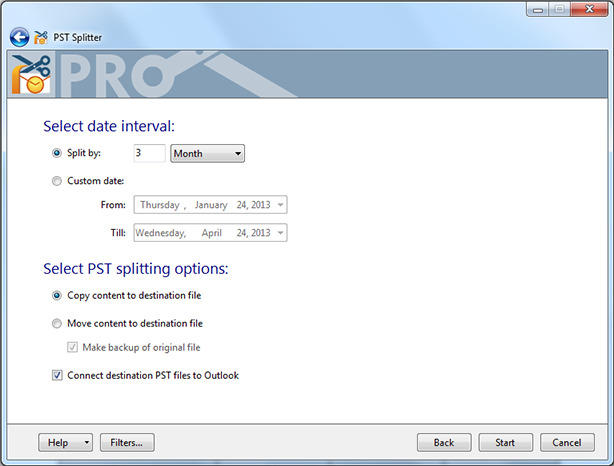
Task: Click the small PST Splitter title icon
Action: (41, 38)
